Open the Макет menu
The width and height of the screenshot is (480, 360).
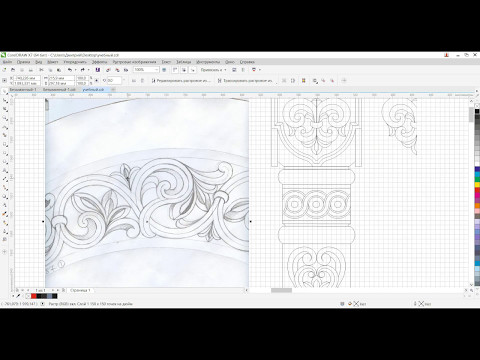pos(53,62)
